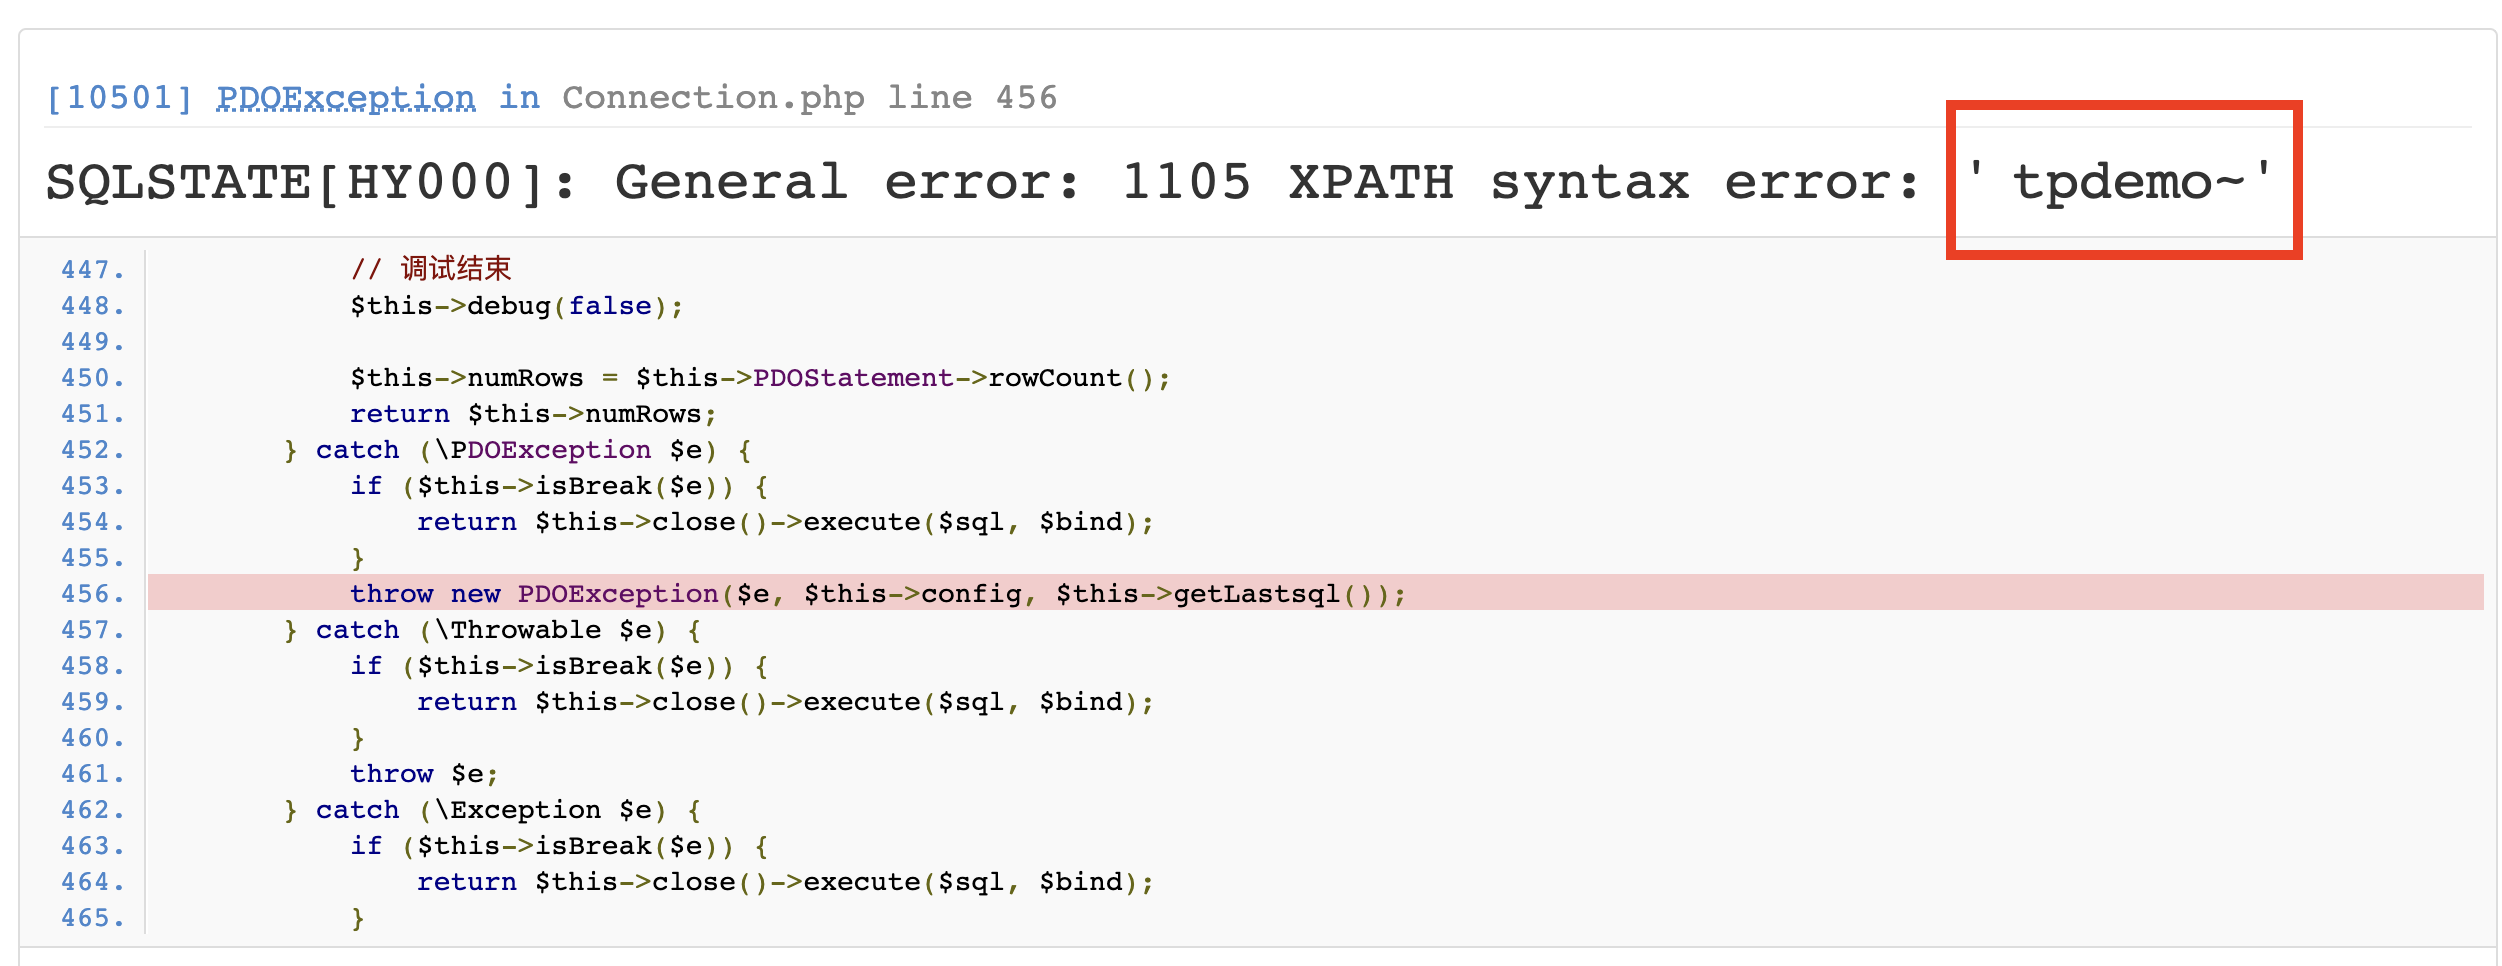This screenshot has height=966, width=2502.
Task: Click the SQLSTATE[HY000] General error message
Action: [1161, 182]
